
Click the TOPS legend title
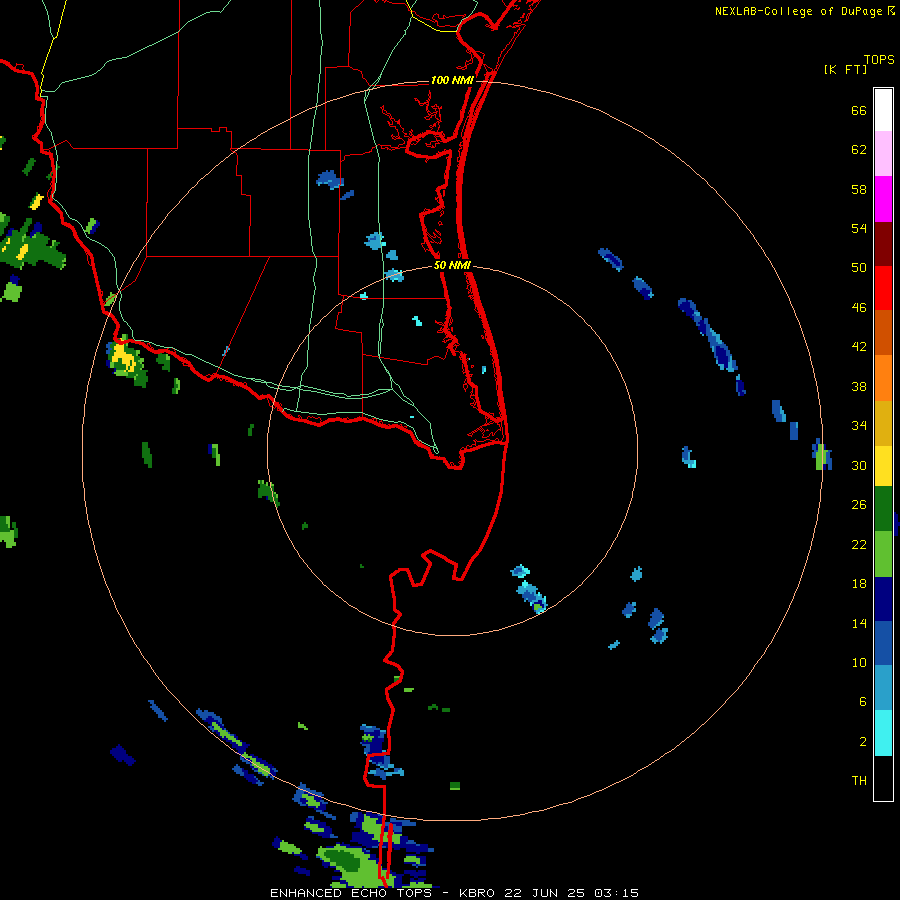coord(879,59)
